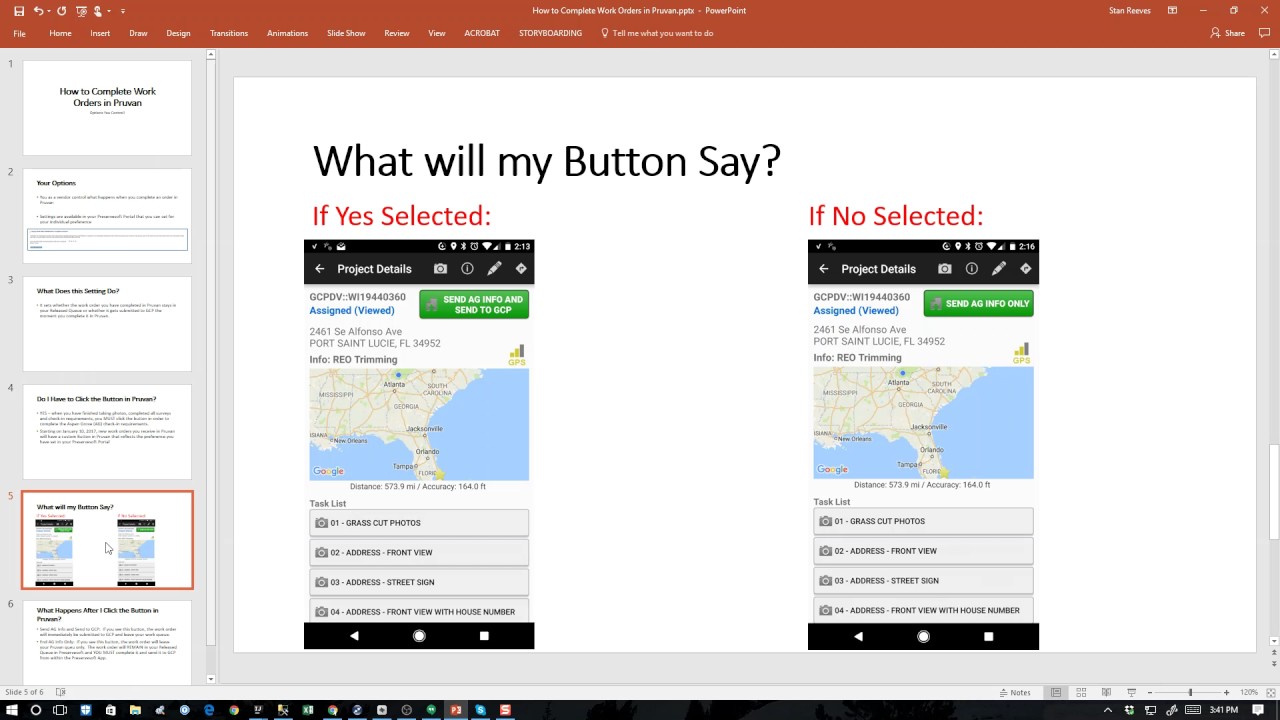
Task: Click the thumbnail pane scroll up arrow
Action: pos(211,54)
